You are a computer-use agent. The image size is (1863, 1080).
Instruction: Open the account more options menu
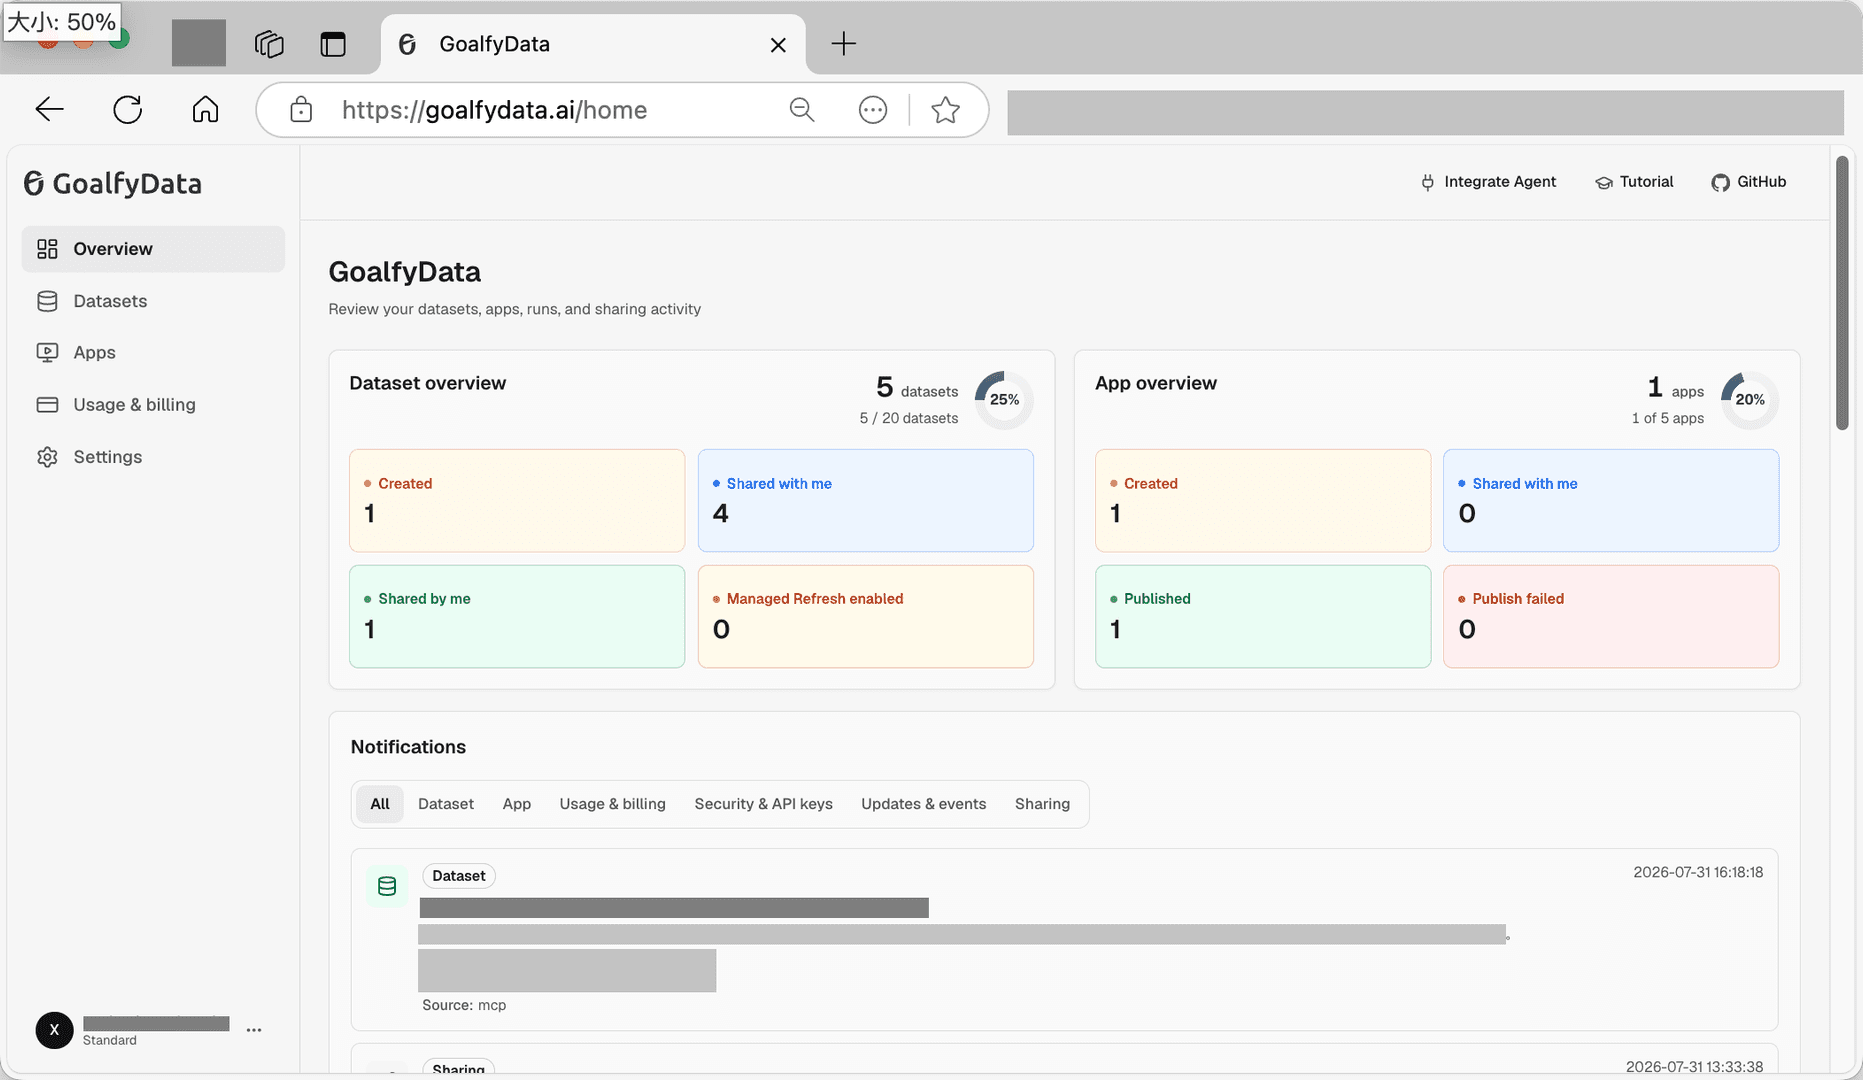point(254,1030)
